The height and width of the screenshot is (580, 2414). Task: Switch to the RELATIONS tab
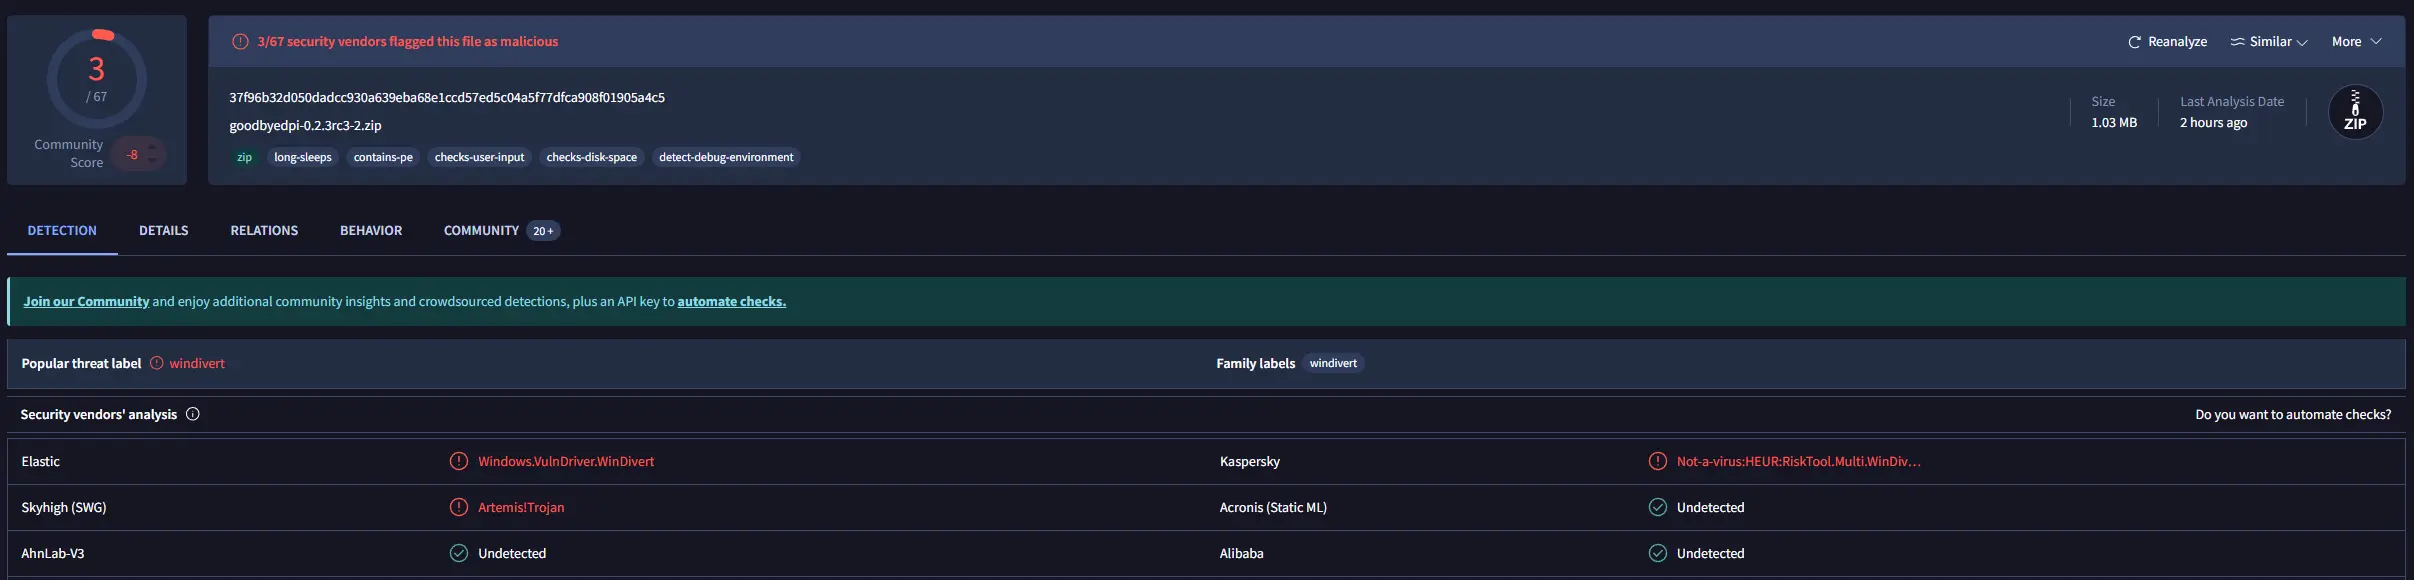[264, 231]
